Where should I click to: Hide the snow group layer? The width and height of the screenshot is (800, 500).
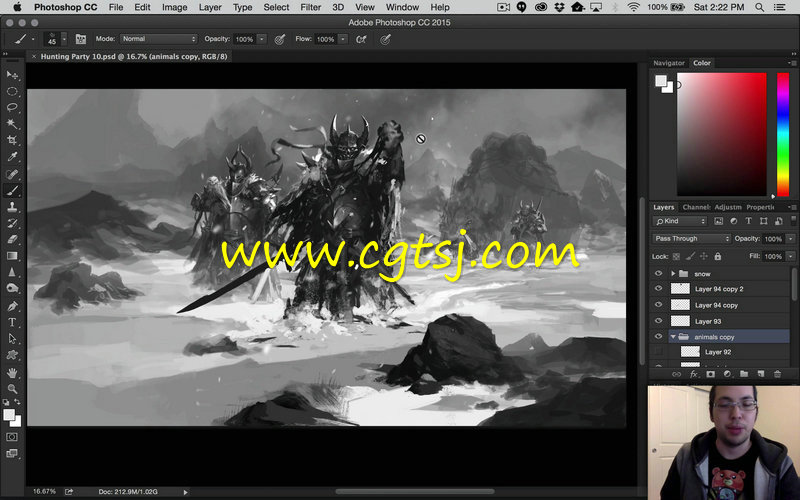tap(658, 273)
